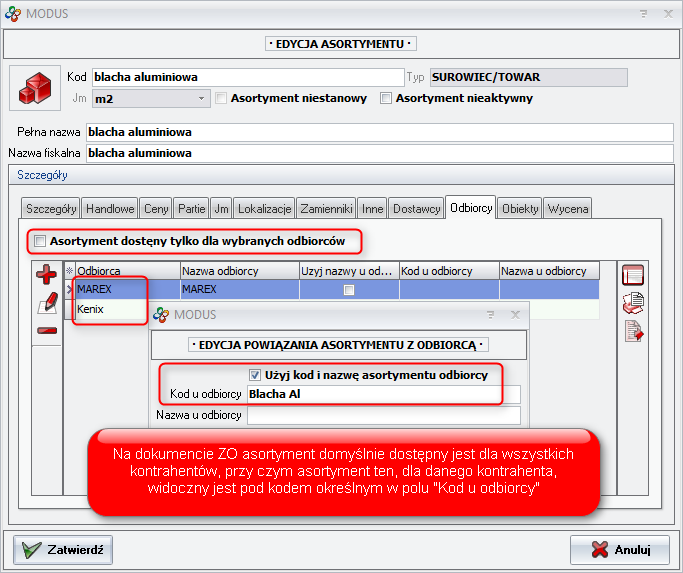Image resolution: width=683 pixels, height=573 pixels.
Task: Switch to the Dostawcy tab
Action: [x=416, y=208]
